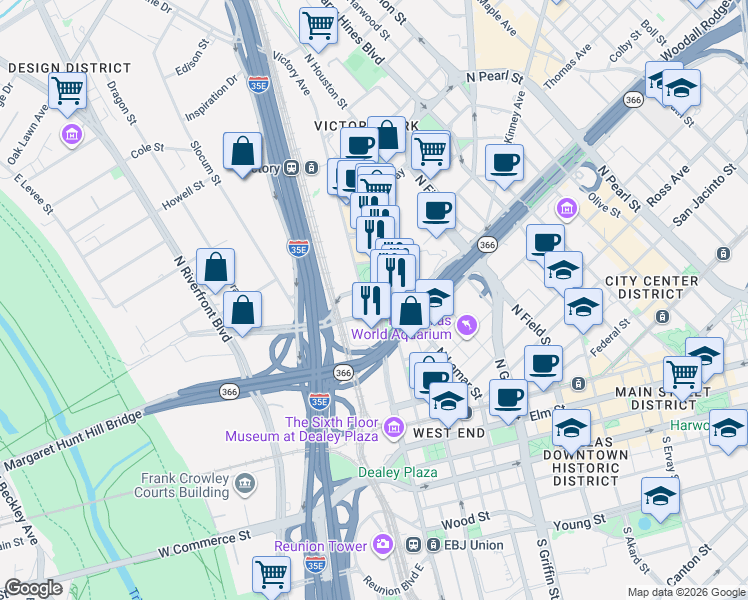The height and width of the screenshot is (600, 748).
Task: Click the CITY CENTER DISTRICT label
Action: coord(651,288)
